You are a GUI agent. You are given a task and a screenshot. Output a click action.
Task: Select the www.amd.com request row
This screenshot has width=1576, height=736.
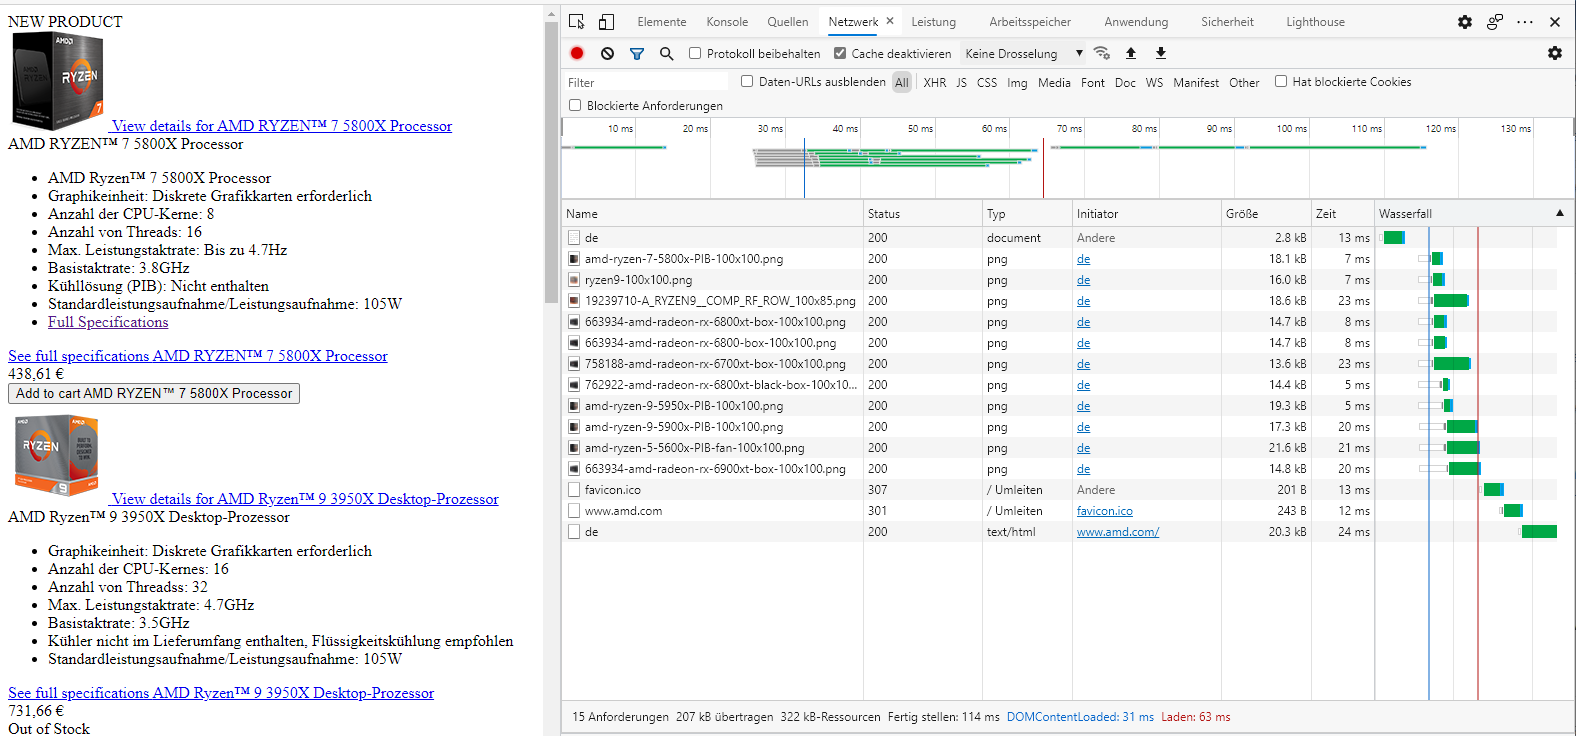[x=968, y=511]
